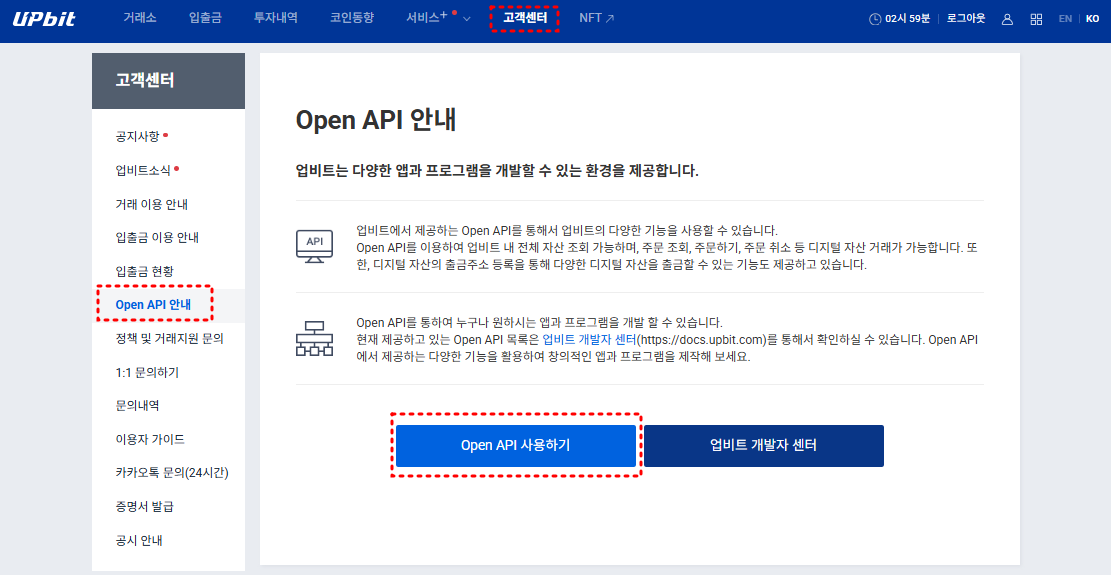This screenshot has height=575, width=1111.
Task: Click the network diagram icon
Action: pyautogui.click(x=314, y=338)
